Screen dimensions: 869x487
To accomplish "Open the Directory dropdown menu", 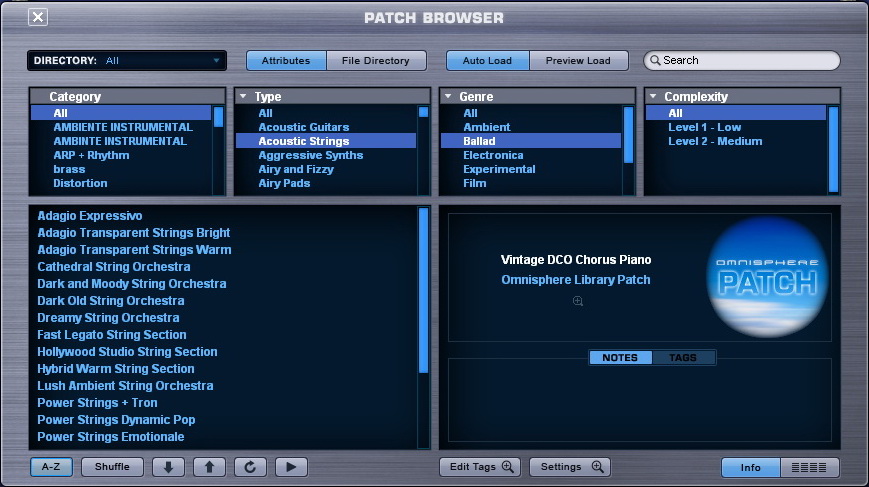I will click(127, 60).
